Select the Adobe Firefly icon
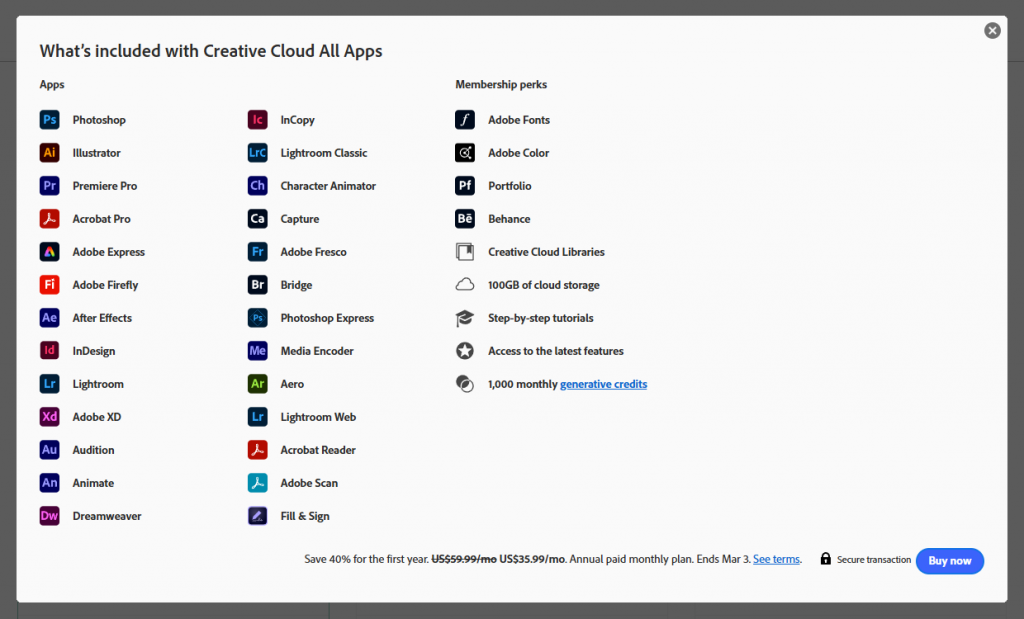 [x=49, y=284]
